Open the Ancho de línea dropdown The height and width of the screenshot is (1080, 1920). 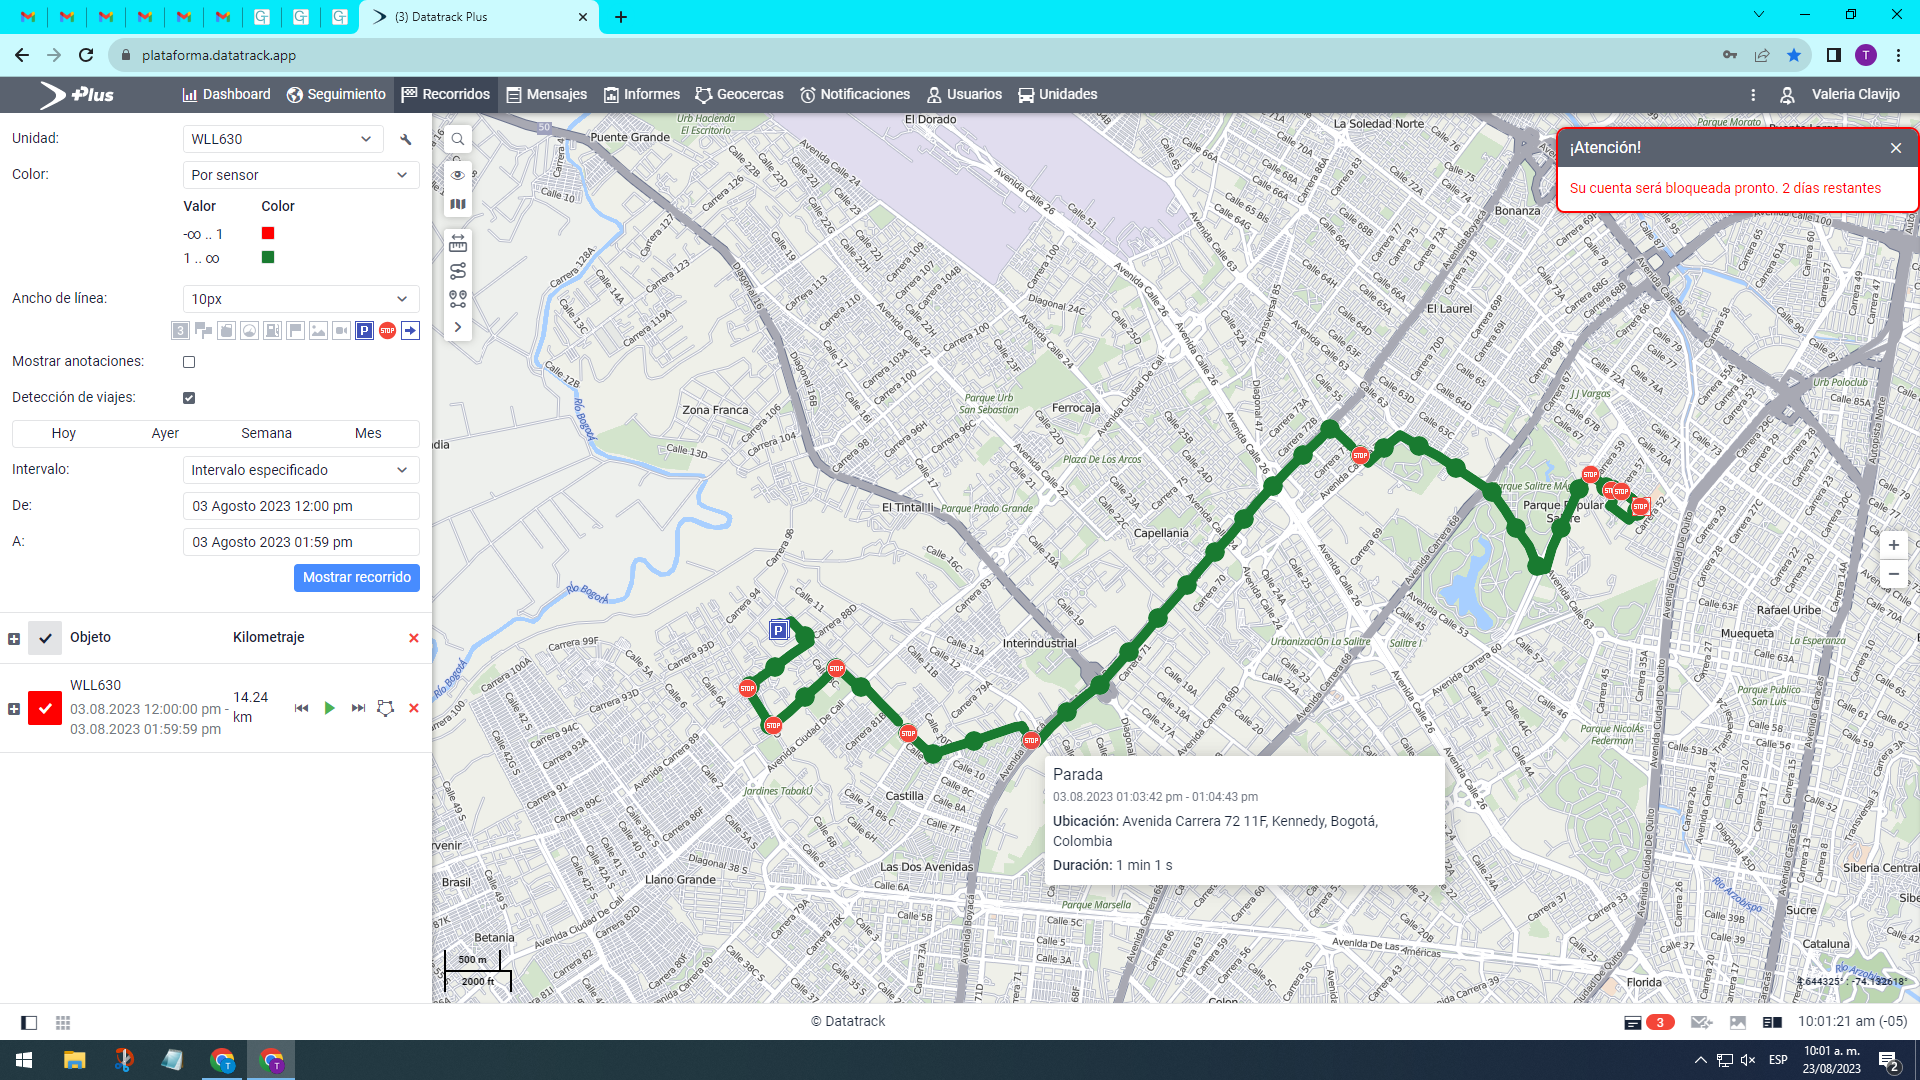300,299
